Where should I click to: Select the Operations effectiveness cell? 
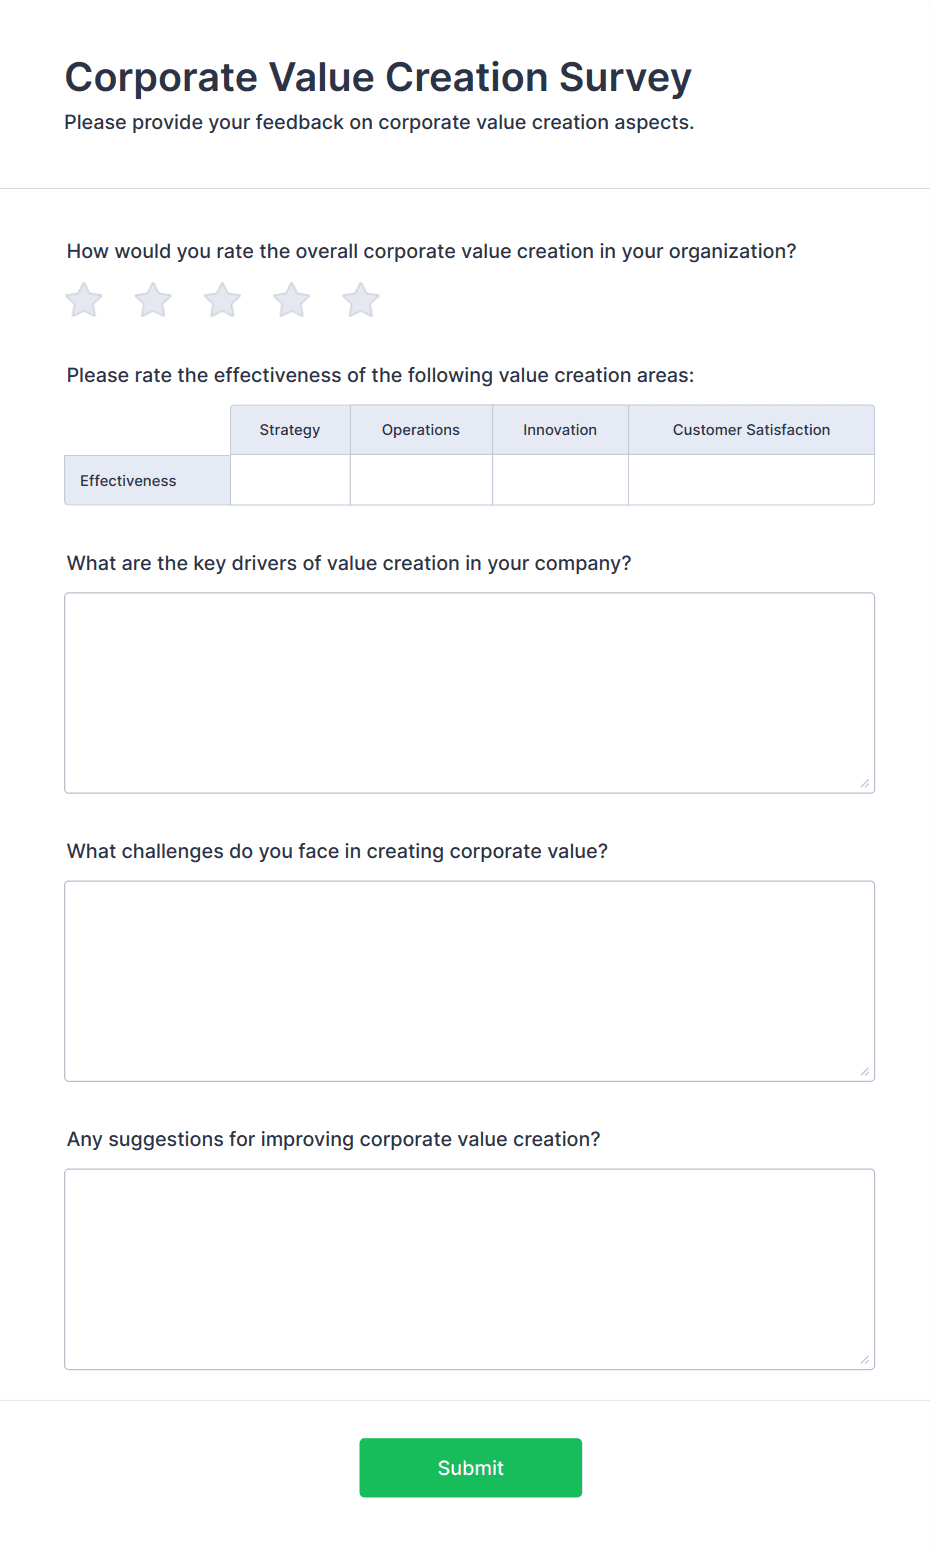point(420,480)
